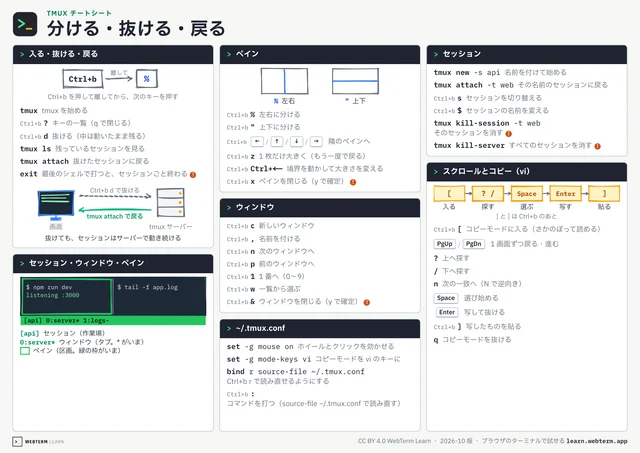Click the yellow ] step box
The width and height of the screenshot is (640, 453).
604,193
